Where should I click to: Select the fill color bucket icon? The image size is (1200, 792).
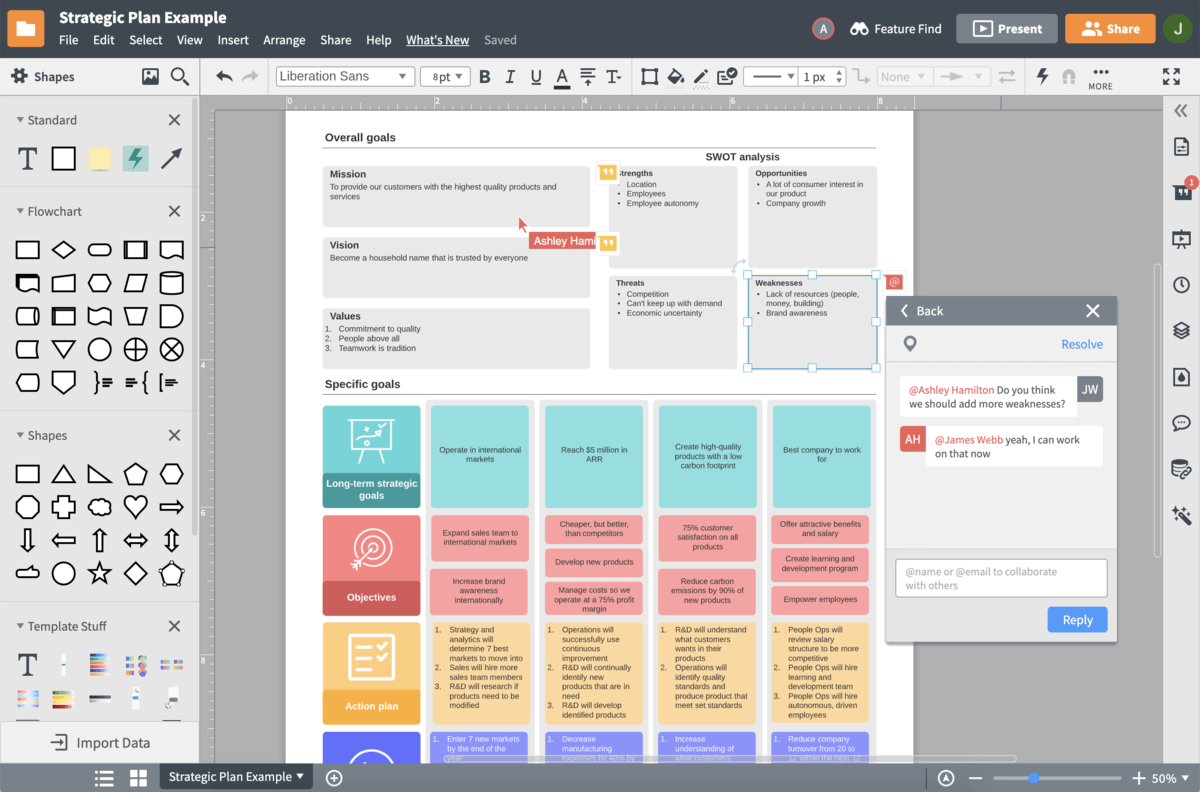pos(675,77)
